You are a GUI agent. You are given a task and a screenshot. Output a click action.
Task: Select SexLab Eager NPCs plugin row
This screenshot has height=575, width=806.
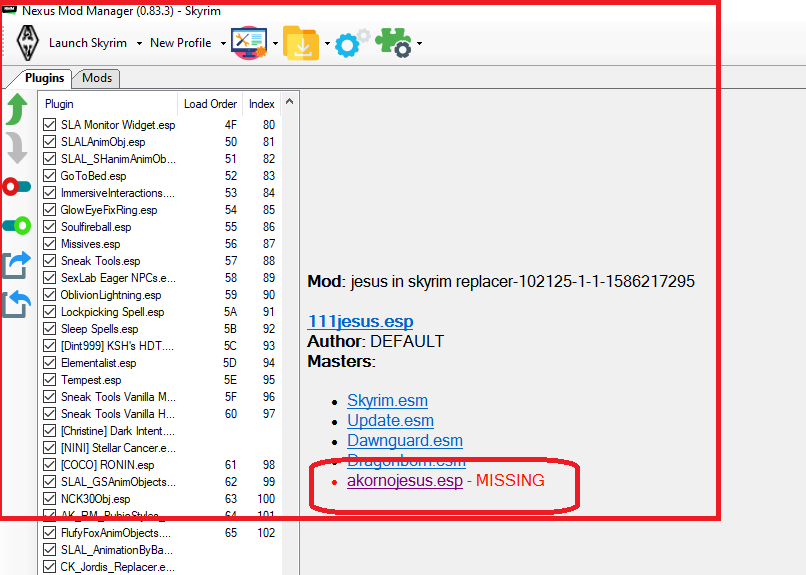(x=160, y=277)
